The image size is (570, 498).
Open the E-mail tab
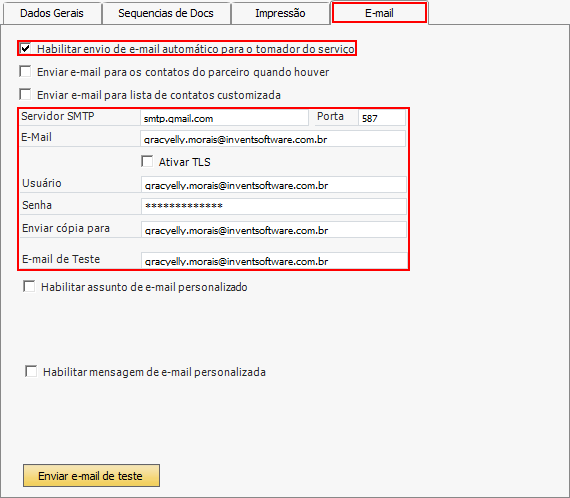(379, 13)
